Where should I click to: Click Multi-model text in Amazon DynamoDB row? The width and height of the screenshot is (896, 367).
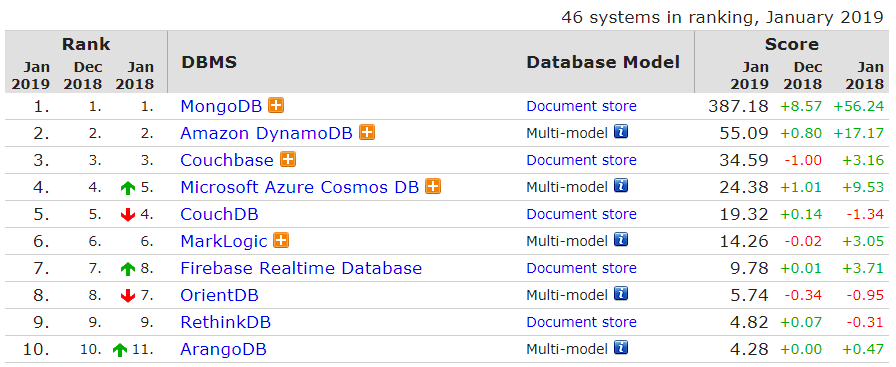[x=567, y=133]
